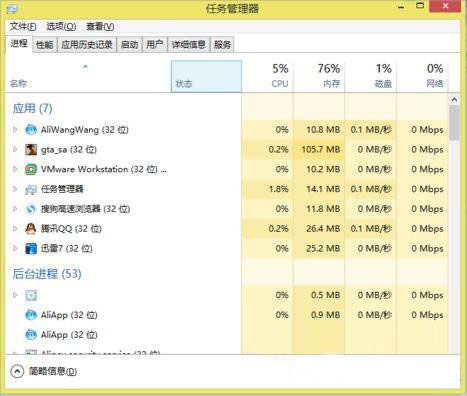
Task: Click the 任务管理器 row icon
Action: click(x=31, y=189)
